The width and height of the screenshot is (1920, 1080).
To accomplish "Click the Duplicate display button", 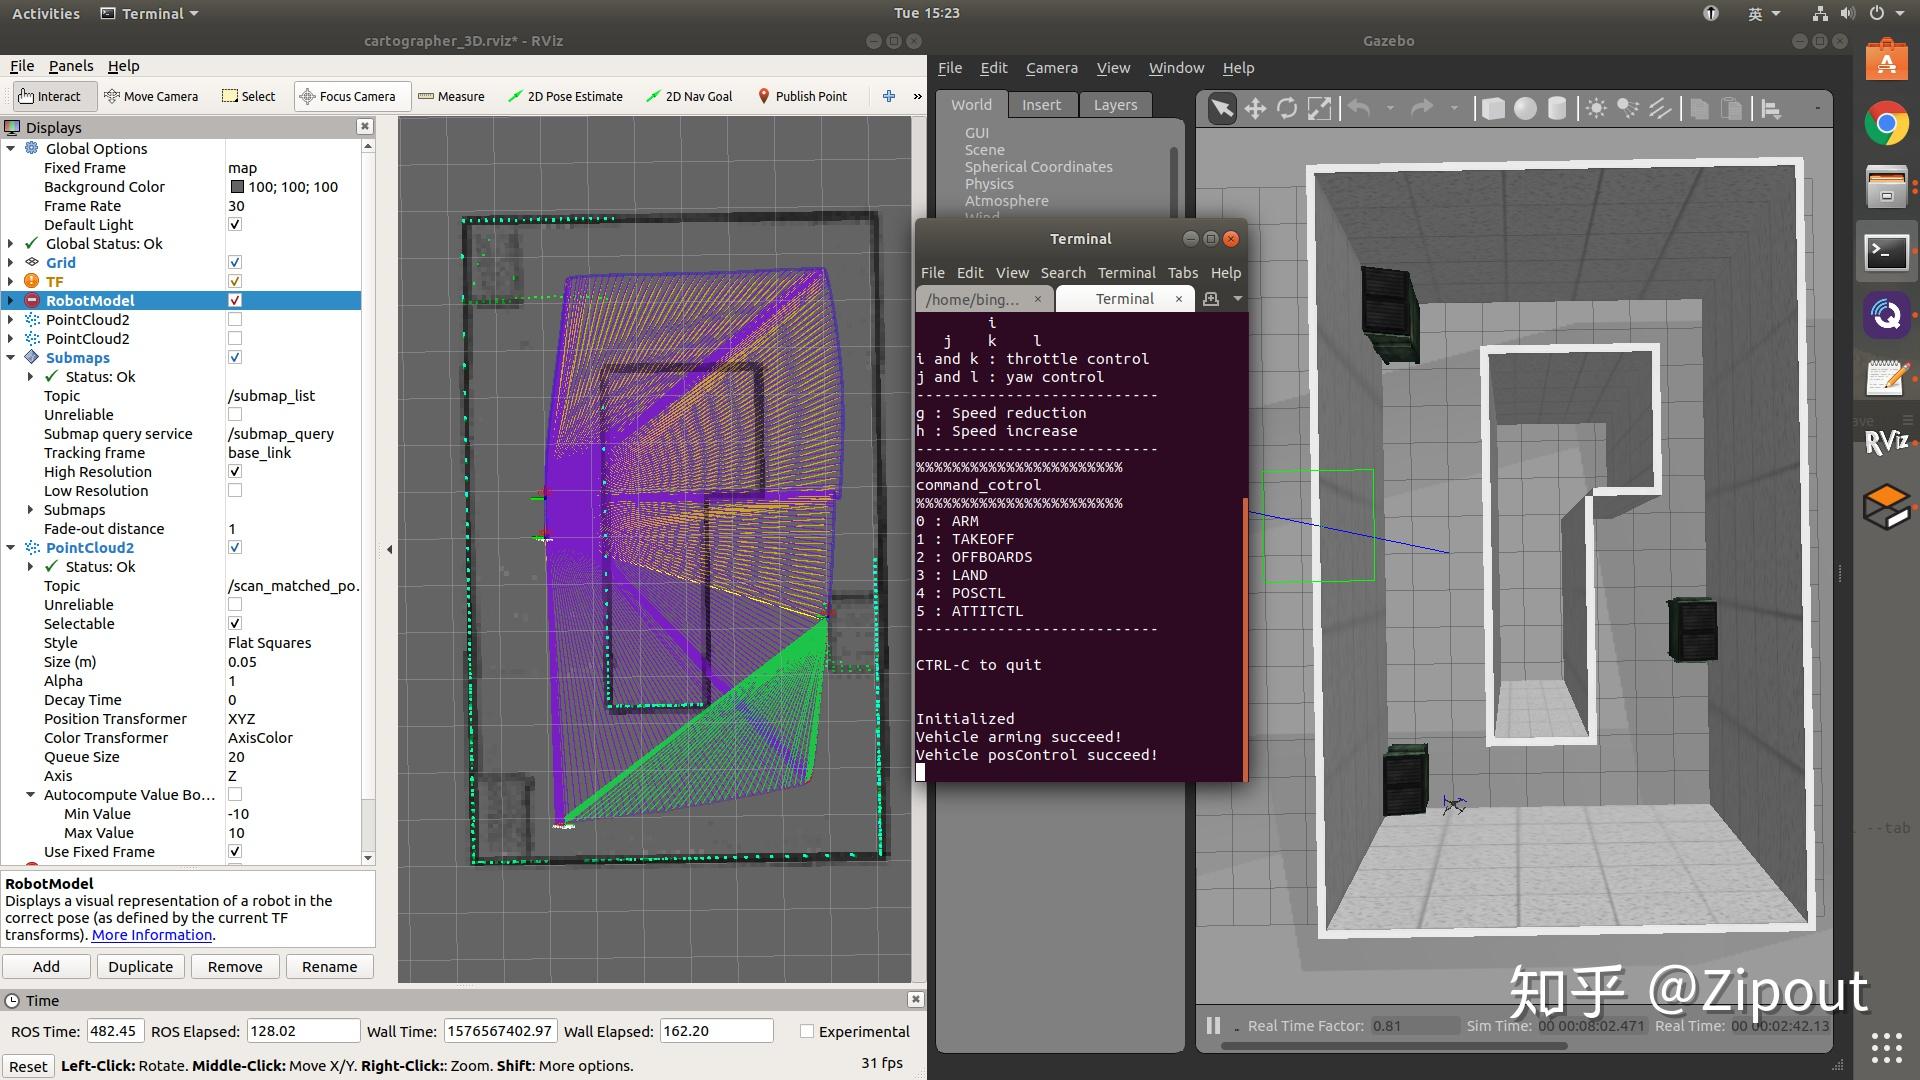I will click(140, 966).
